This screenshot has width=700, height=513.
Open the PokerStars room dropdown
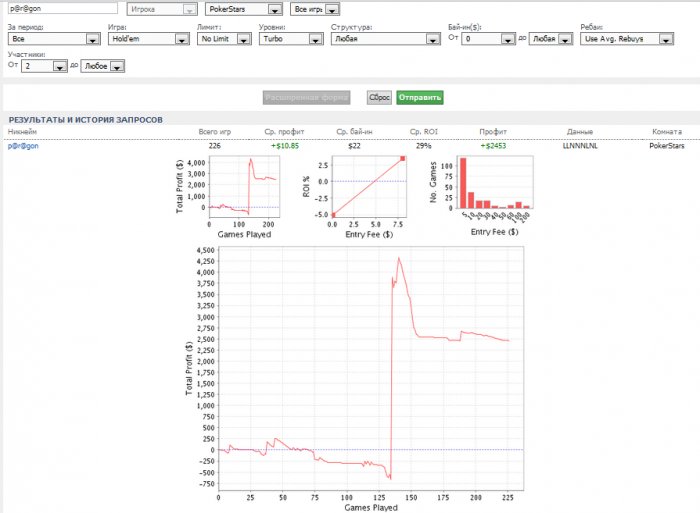(244, 9)
